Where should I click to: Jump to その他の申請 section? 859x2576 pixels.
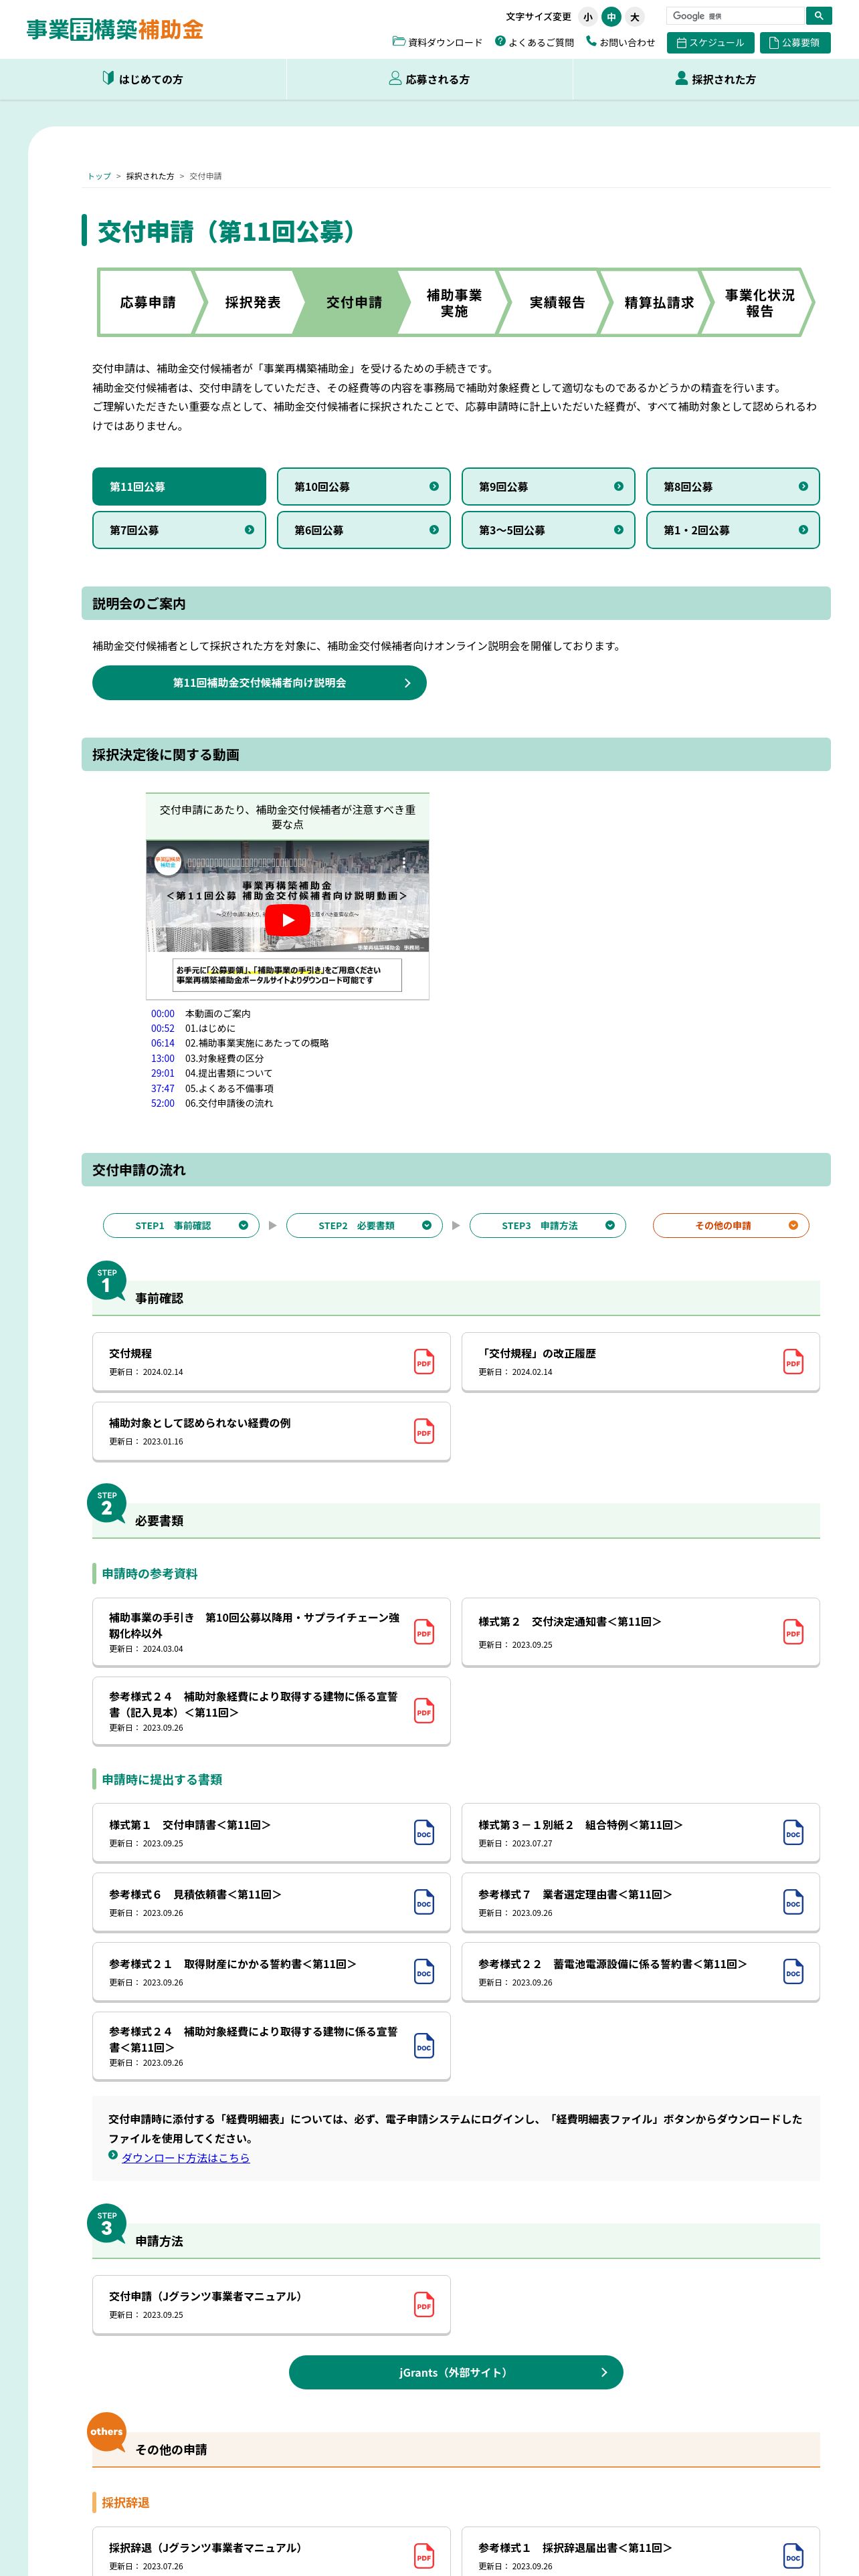(x=731, y=1225)
